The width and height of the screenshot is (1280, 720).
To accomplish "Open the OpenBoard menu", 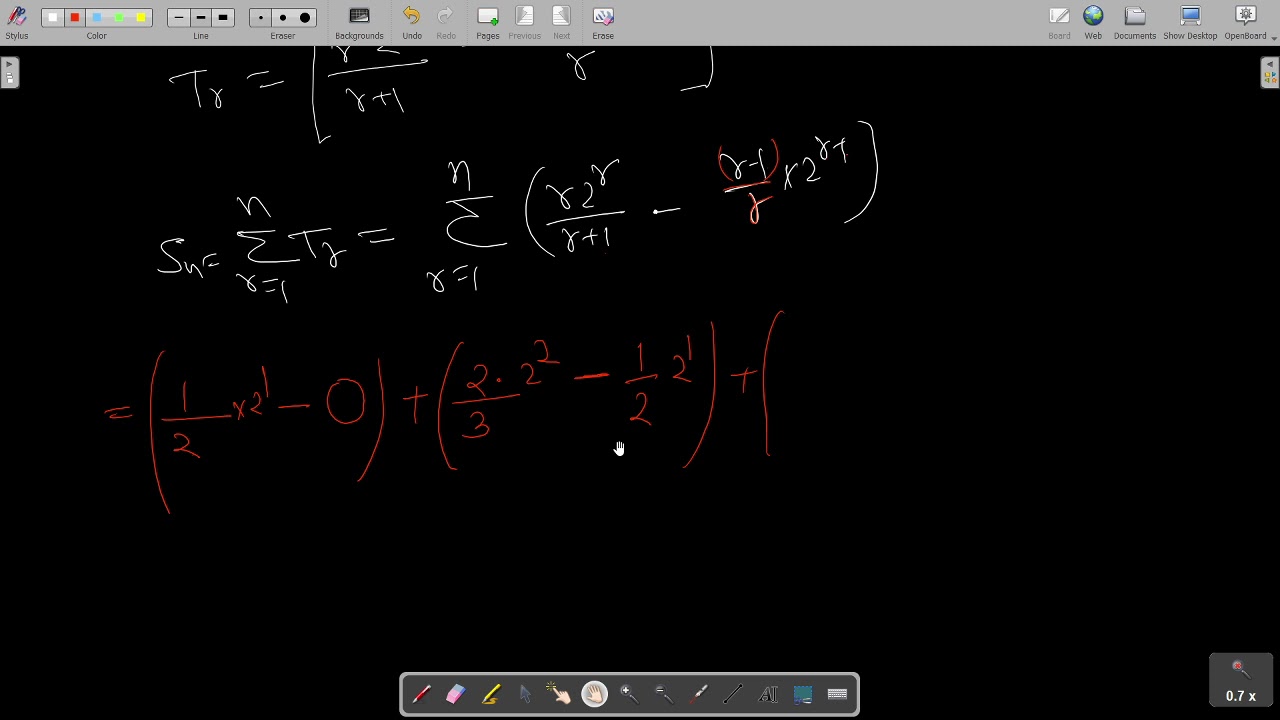I will pyautogui.click(x=1245, y=23).
